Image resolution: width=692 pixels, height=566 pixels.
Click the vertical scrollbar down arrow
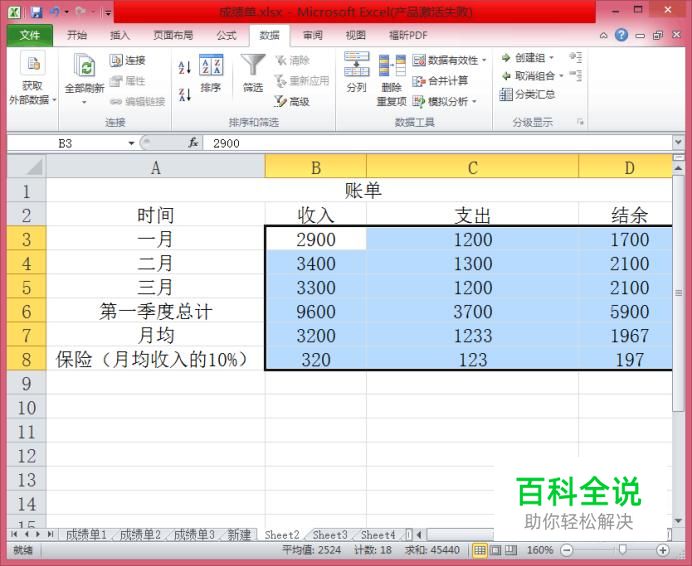[x=678, y=521]
